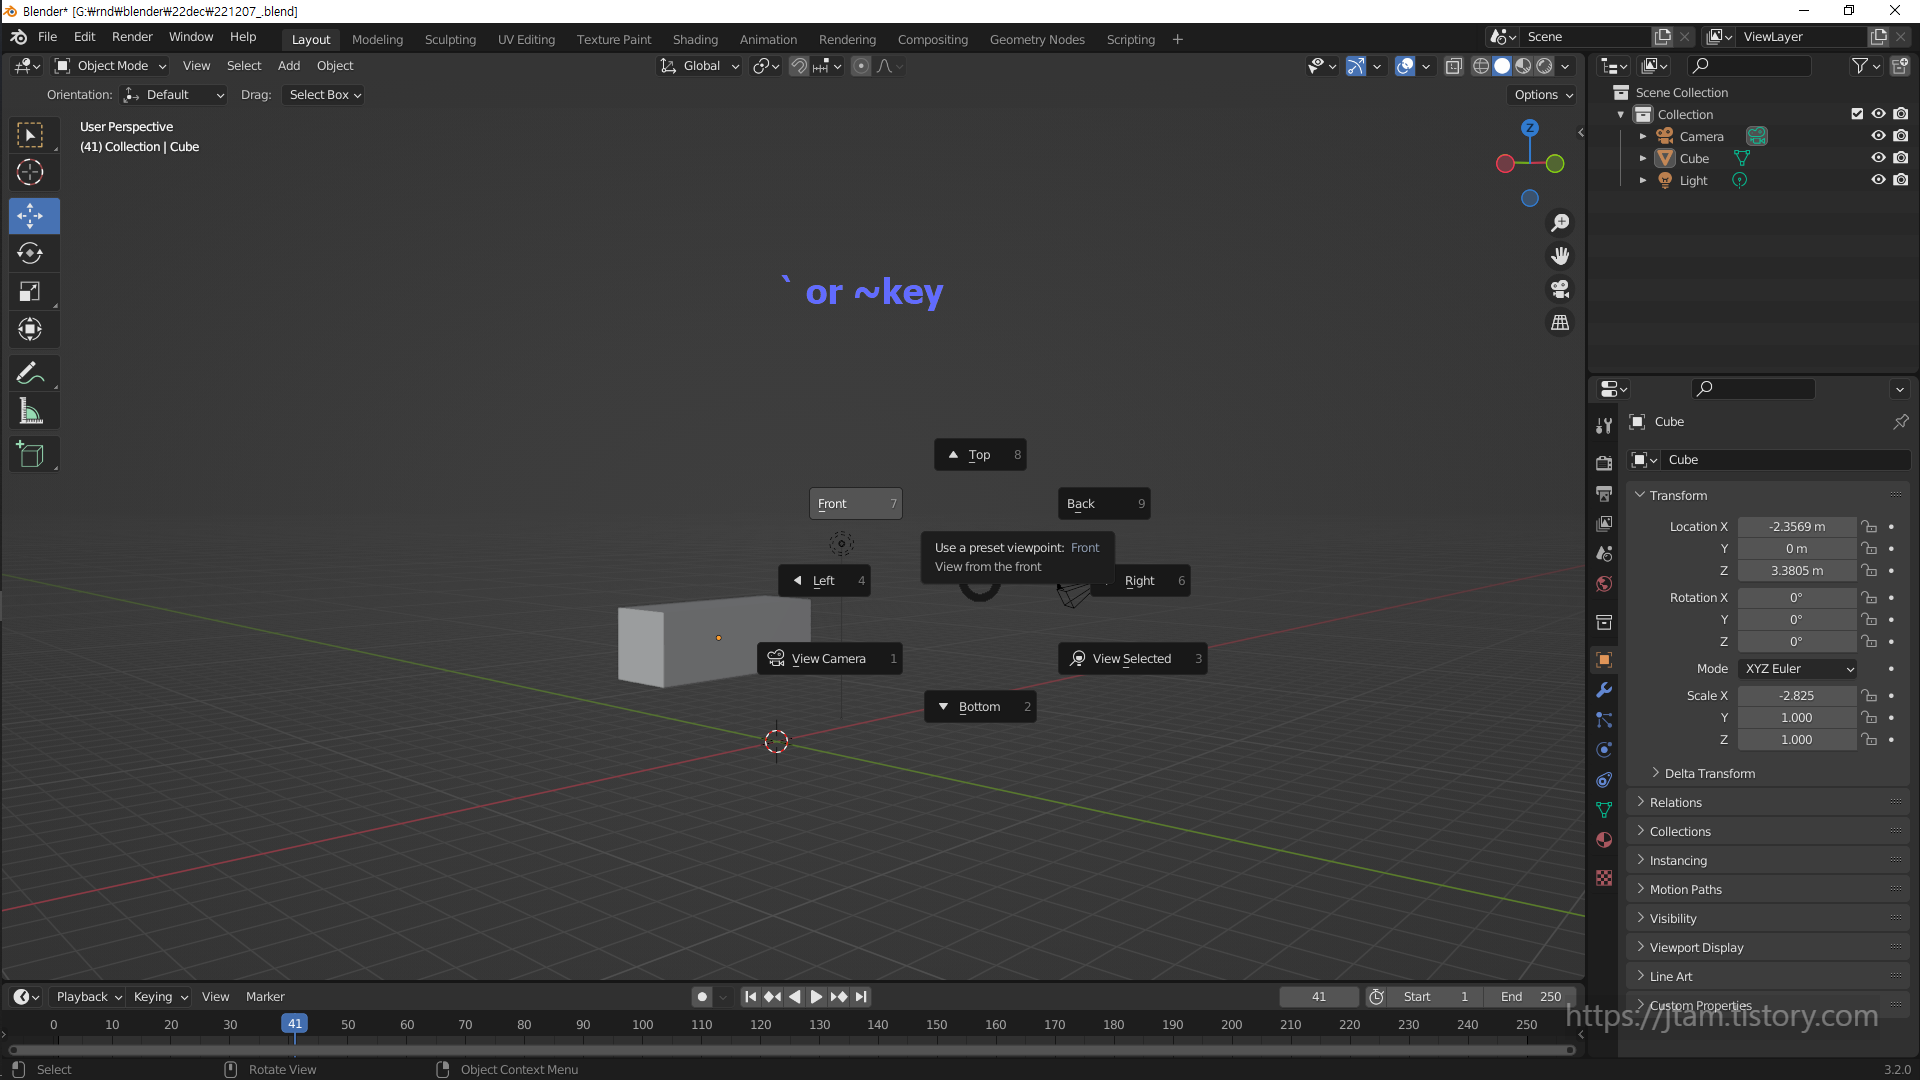Select the Add Cube tool
The width and height of the screenshot is (1920, 1080).
[30, 455]
